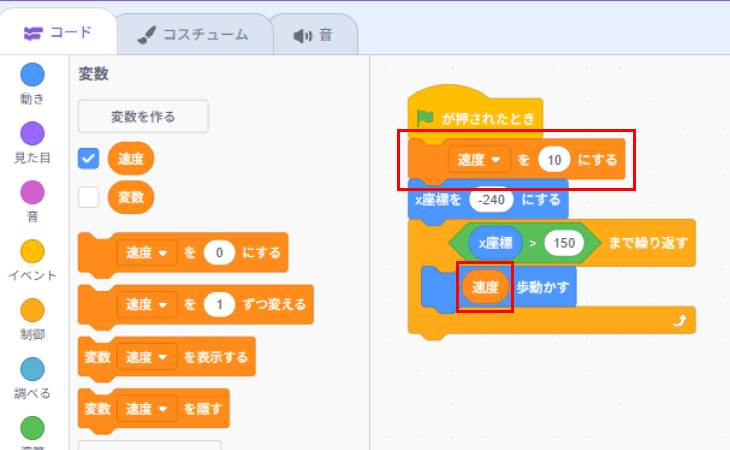
Task: Click the 変数を作る button
Action: (143, 116)
